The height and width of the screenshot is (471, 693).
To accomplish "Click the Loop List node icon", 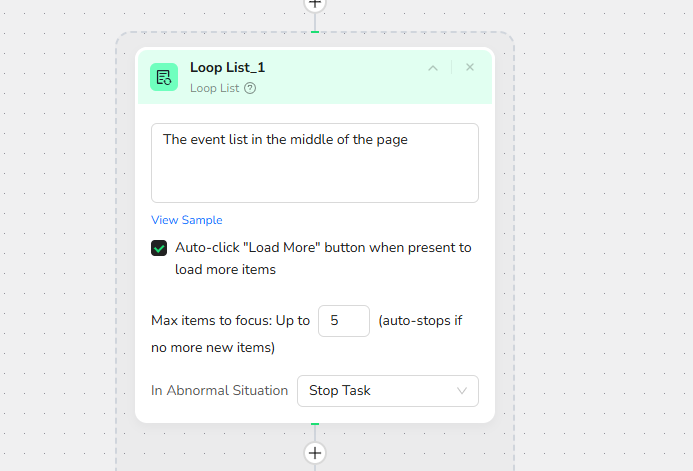I will tap(164, 77).
